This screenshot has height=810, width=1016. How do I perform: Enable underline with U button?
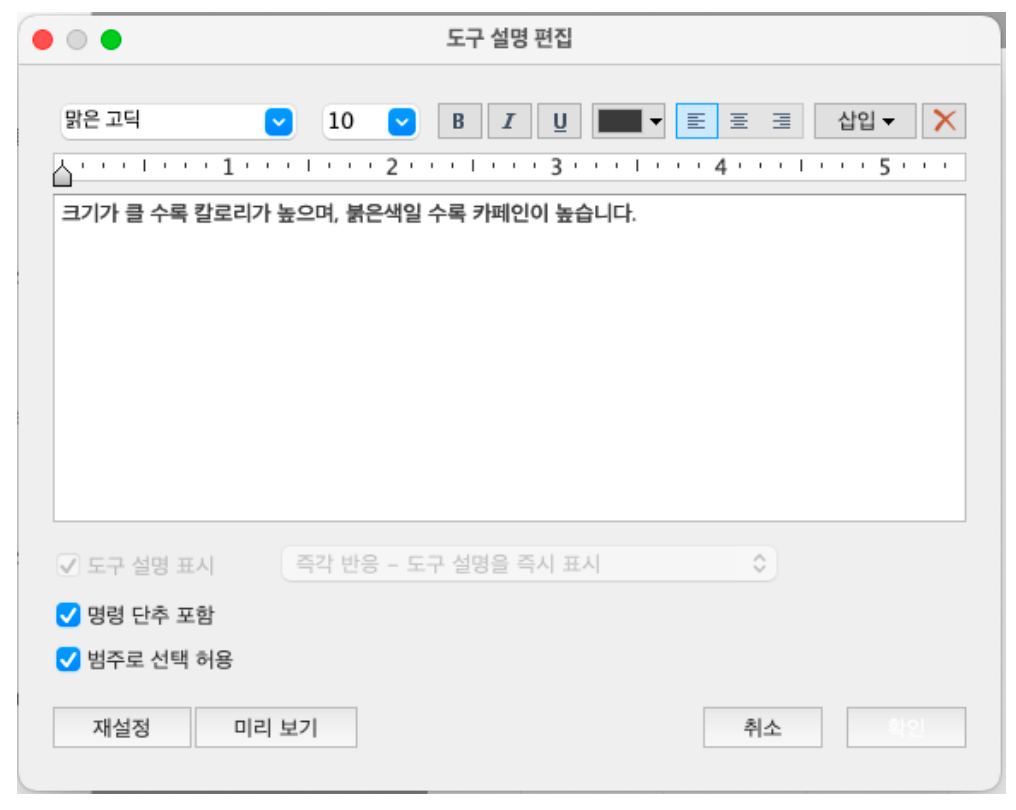coord(559,122)
